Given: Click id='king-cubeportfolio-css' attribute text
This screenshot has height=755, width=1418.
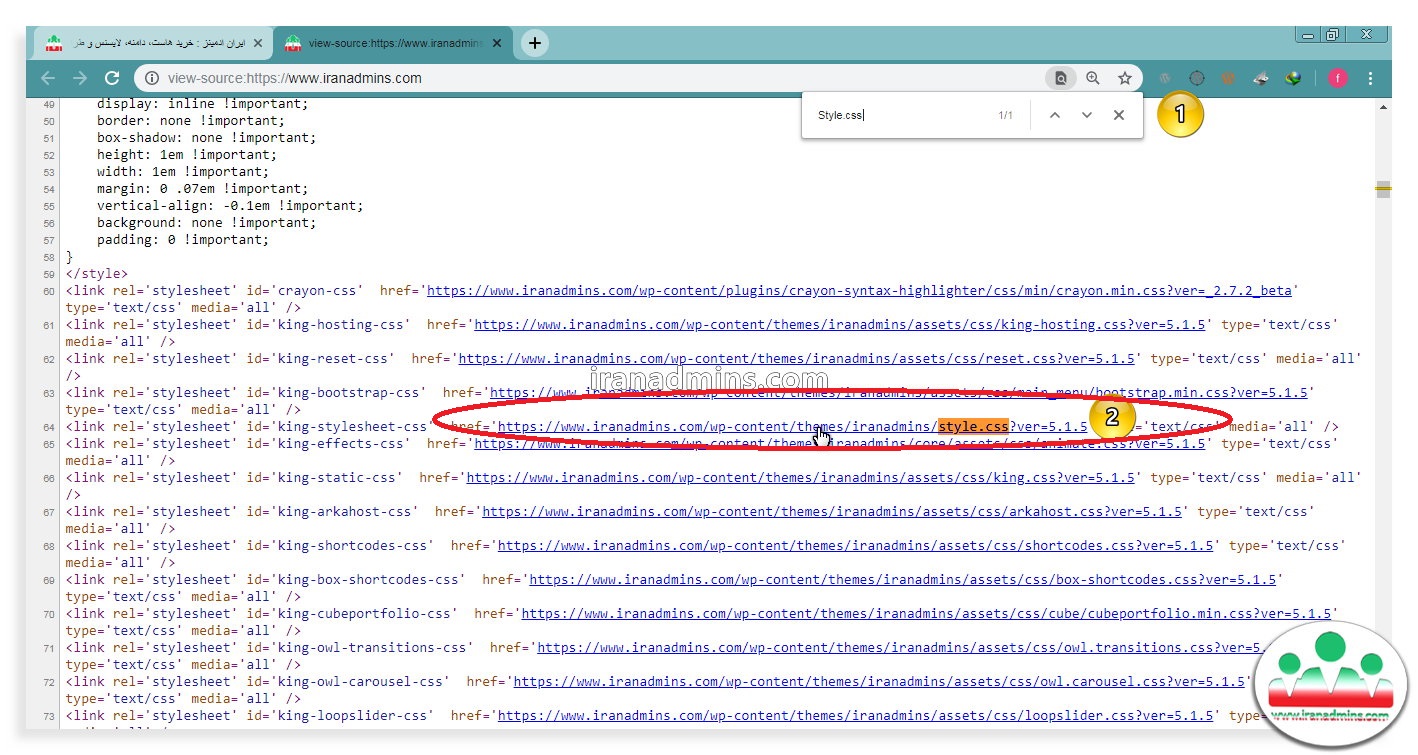Looking at the screenshot, I should pyautogui.click(x=352, y=614).
